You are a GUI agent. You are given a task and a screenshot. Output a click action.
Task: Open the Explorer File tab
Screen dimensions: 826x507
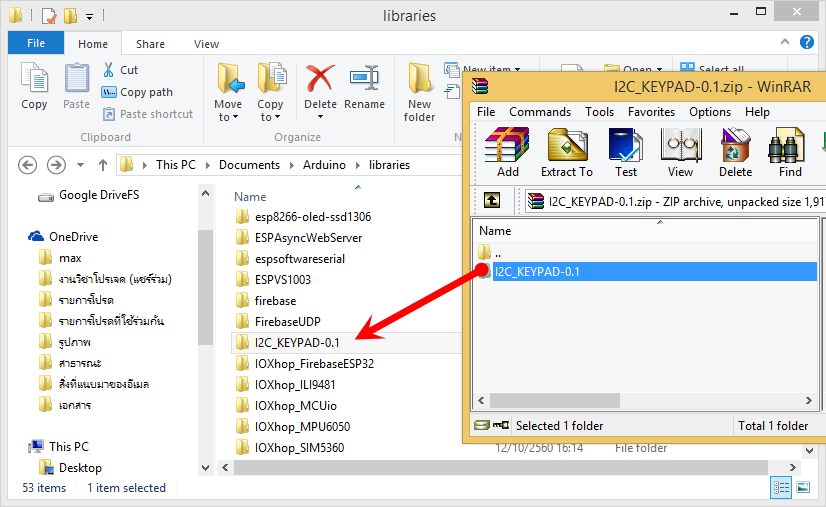36,43
